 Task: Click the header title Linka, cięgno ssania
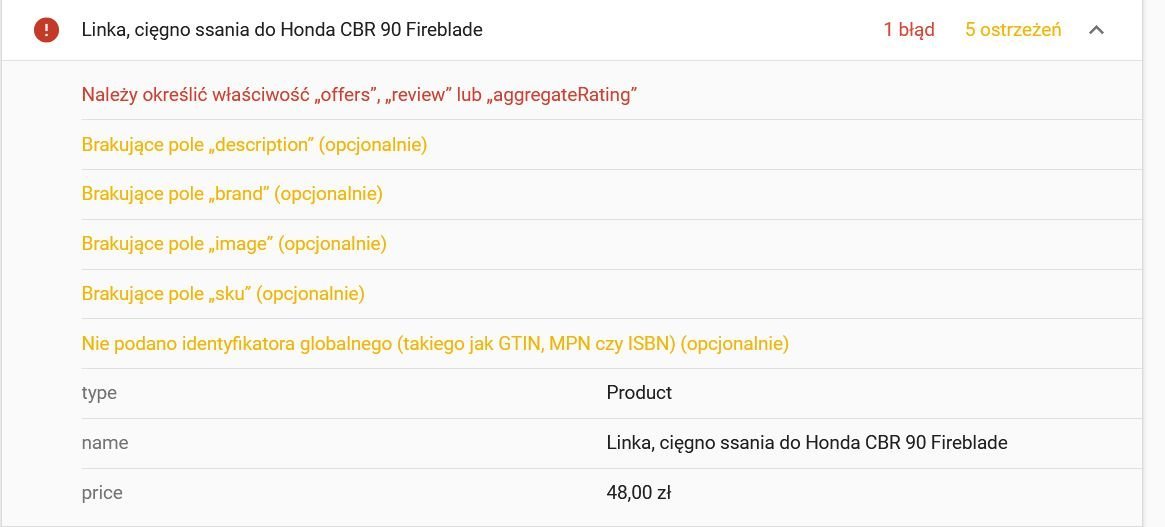[281, 30]
